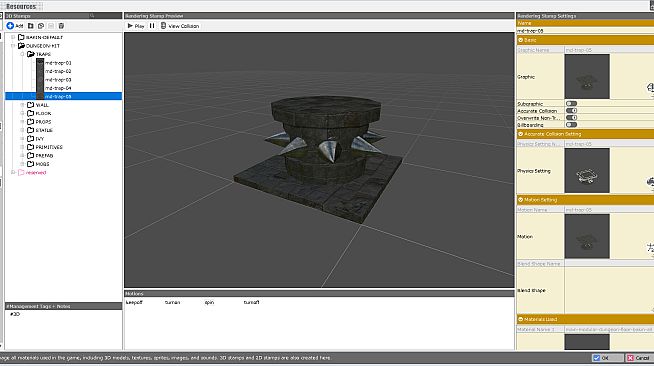Collapse the Basic section header
This screenshot has width=654, height=366.
pos(585,40)
